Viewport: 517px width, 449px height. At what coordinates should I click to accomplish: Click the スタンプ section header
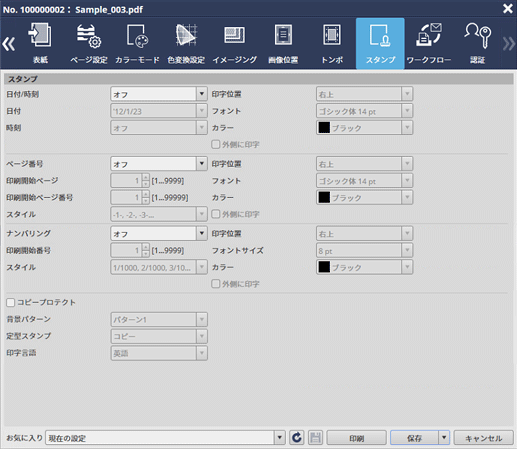(259, 79)
